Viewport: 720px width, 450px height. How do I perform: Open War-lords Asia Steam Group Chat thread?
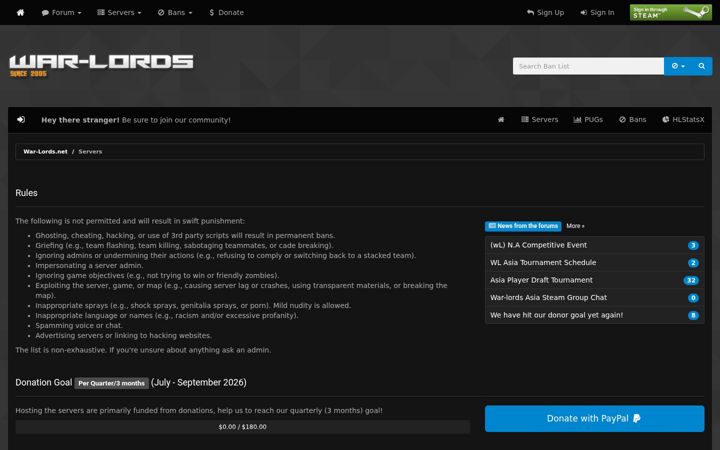548,298
